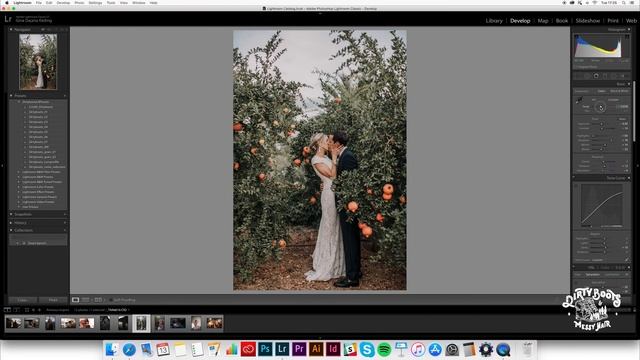This screenshot has height=360, width=640.
Task: Switch to the Map module
Action: coord(543,20)
